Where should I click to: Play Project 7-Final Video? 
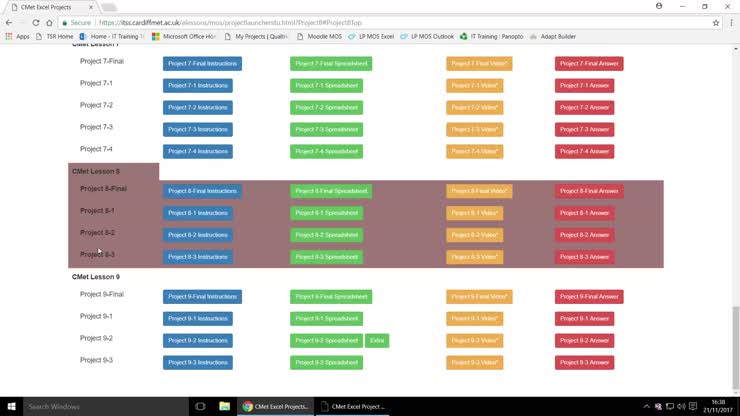479,64
